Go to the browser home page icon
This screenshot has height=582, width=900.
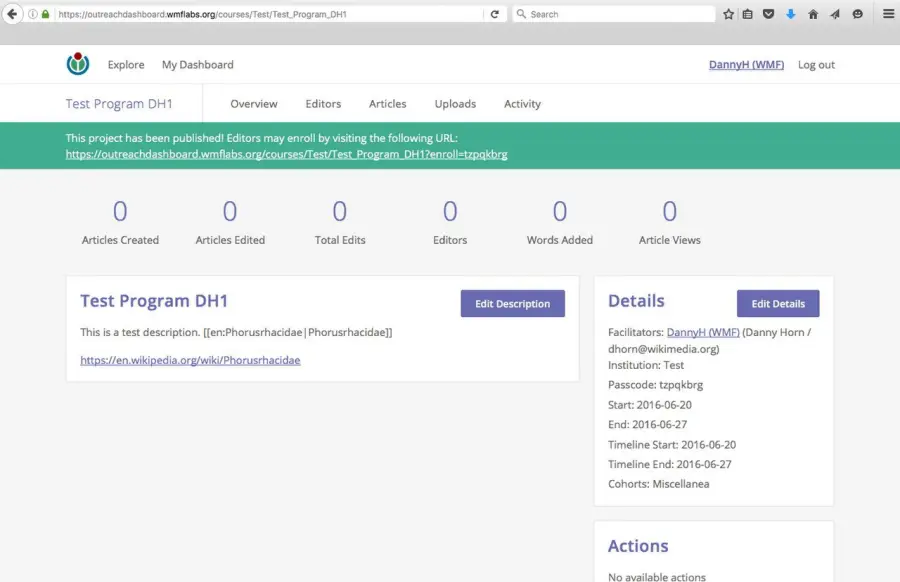pos(813,14)
